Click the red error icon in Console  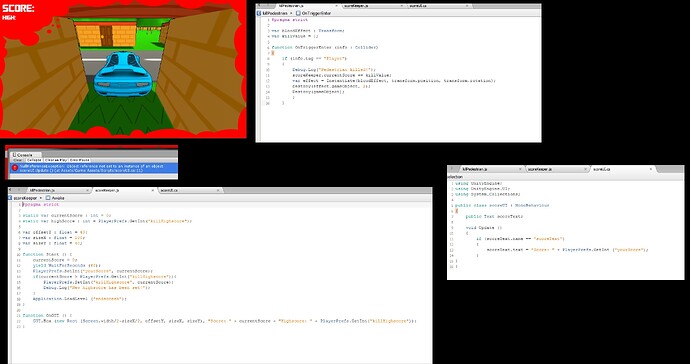tap(15, 168)
